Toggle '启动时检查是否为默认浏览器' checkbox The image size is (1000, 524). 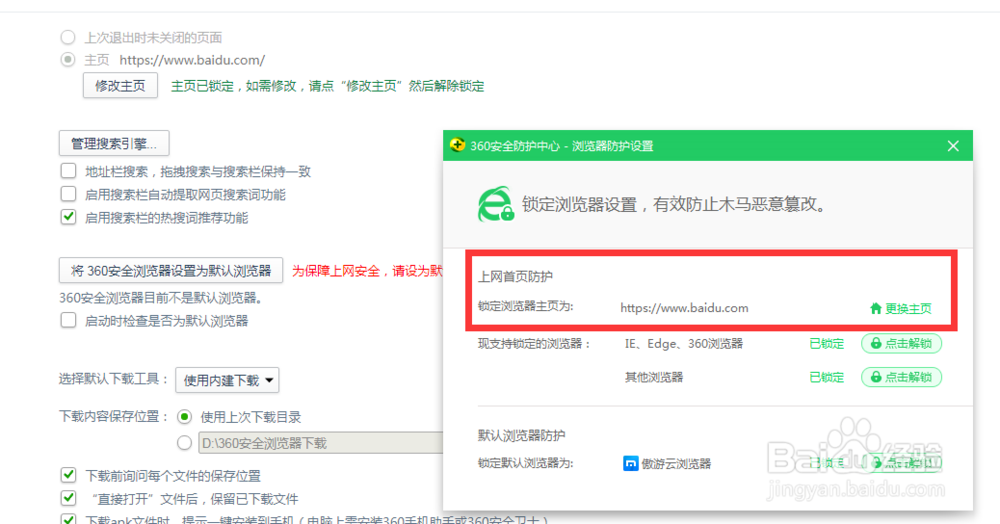coord(68,320)
